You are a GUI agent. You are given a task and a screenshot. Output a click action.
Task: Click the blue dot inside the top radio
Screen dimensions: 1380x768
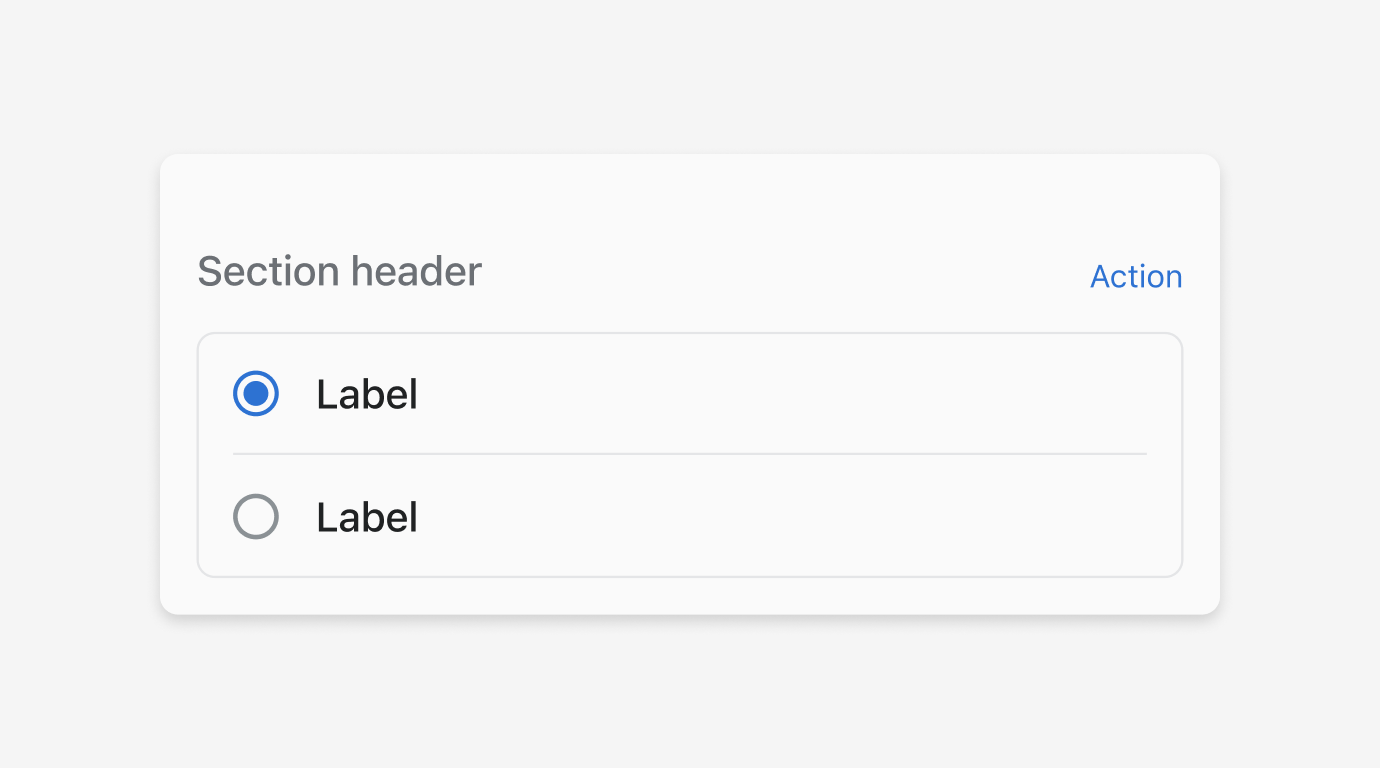coord(256,394)
